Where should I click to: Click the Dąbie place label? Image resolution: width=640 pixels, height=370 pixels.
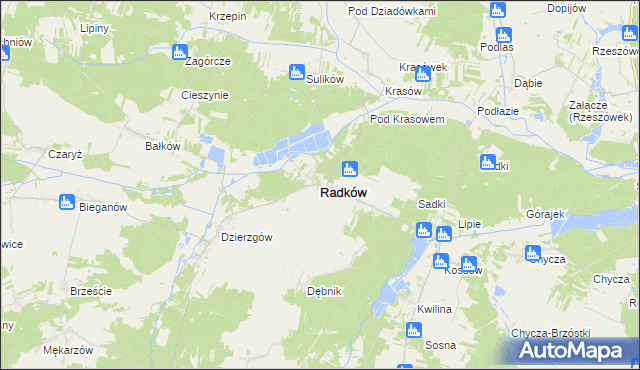tap(528, 83)
